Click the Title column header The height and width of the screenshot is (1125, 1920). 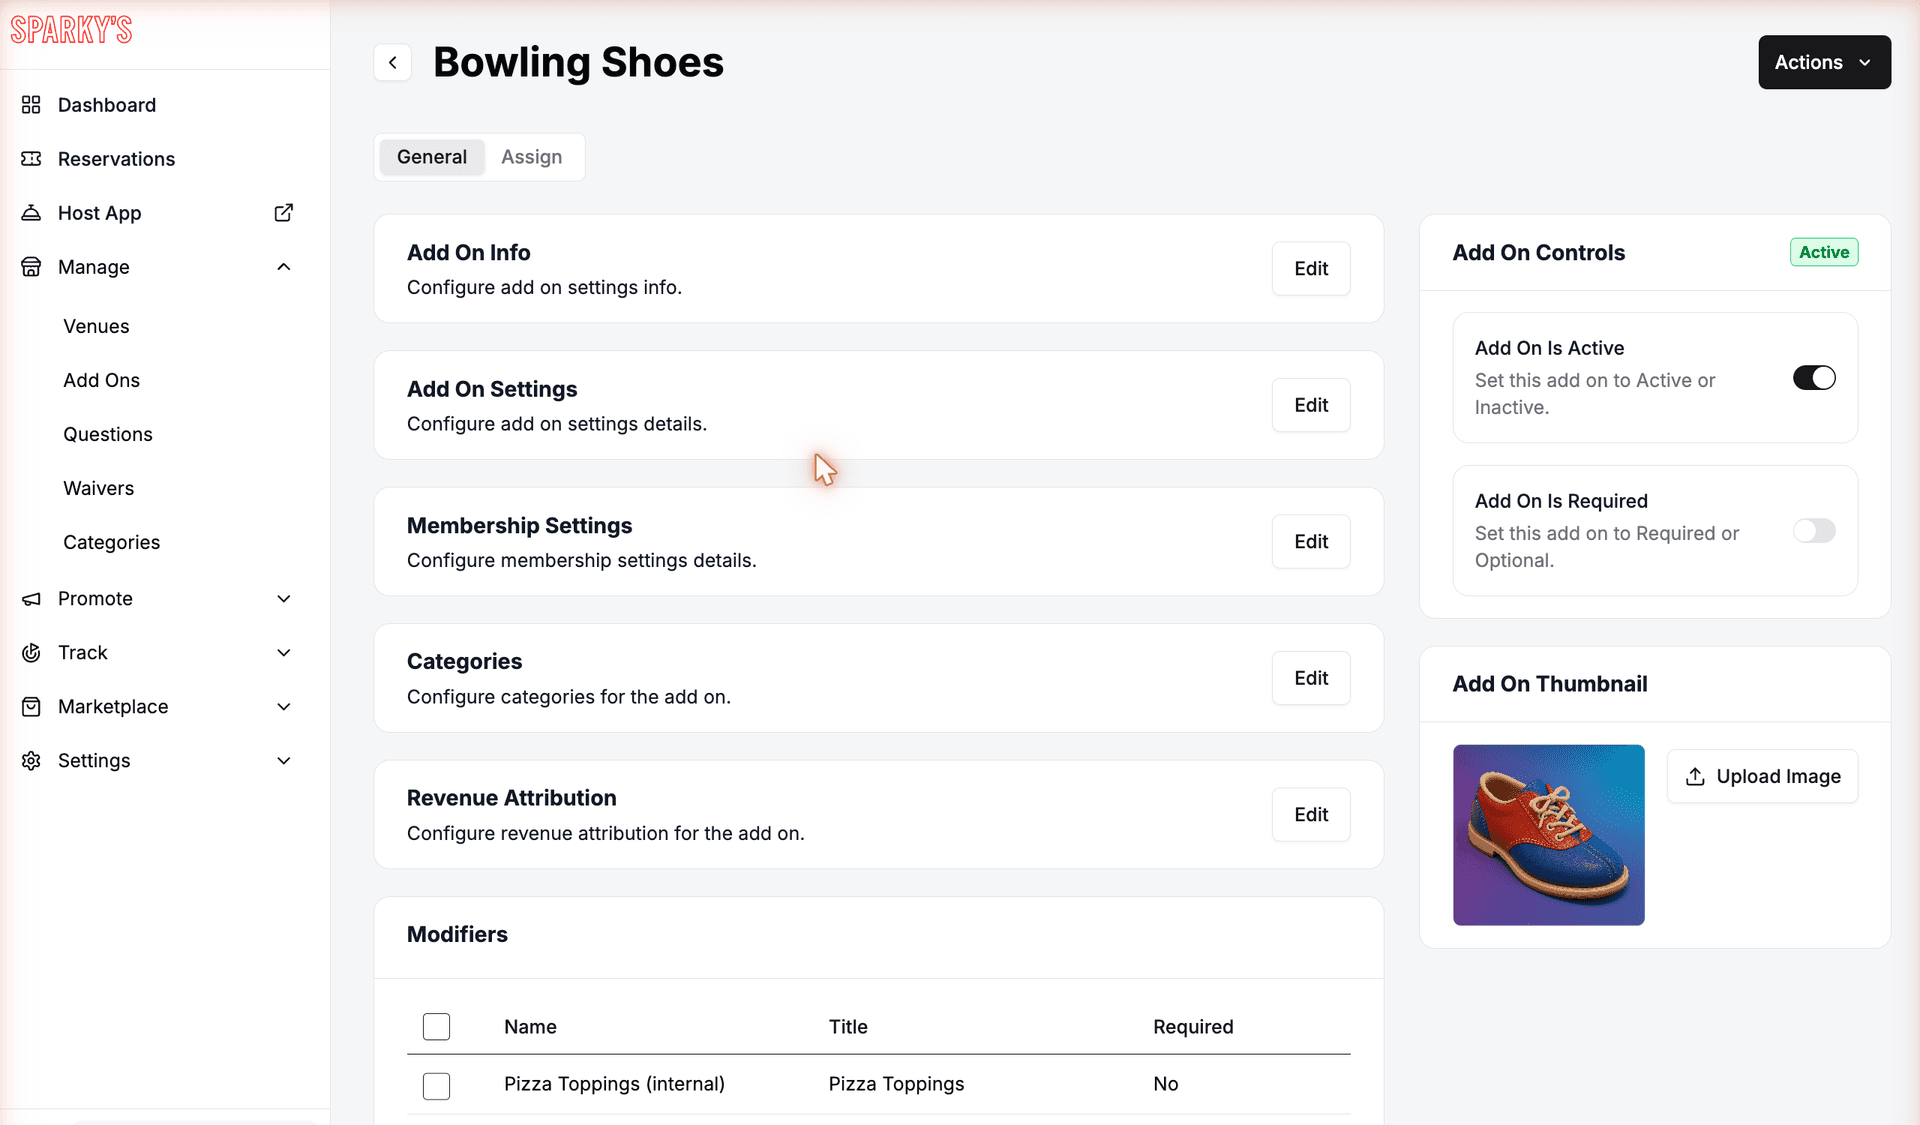pos(848,1027)
